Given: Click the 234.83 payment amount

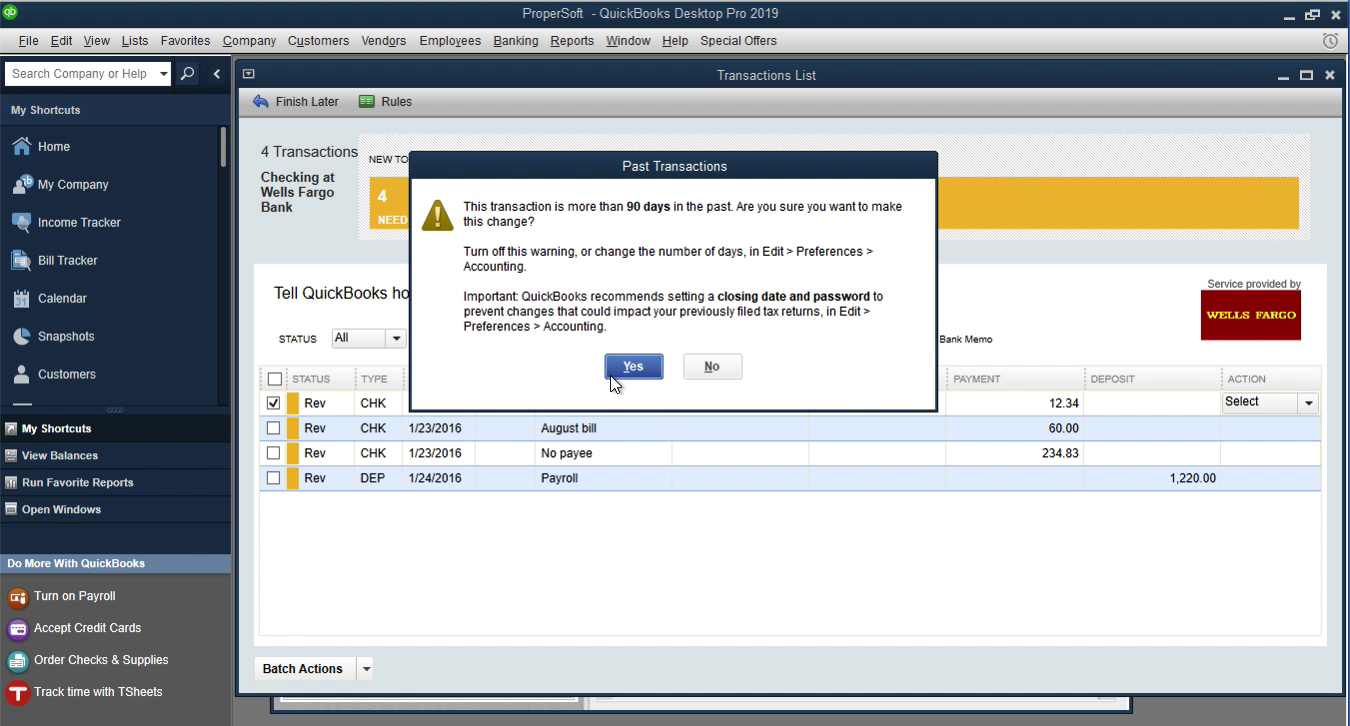Looking at the screenshot, I should (x=1060, y=453).
